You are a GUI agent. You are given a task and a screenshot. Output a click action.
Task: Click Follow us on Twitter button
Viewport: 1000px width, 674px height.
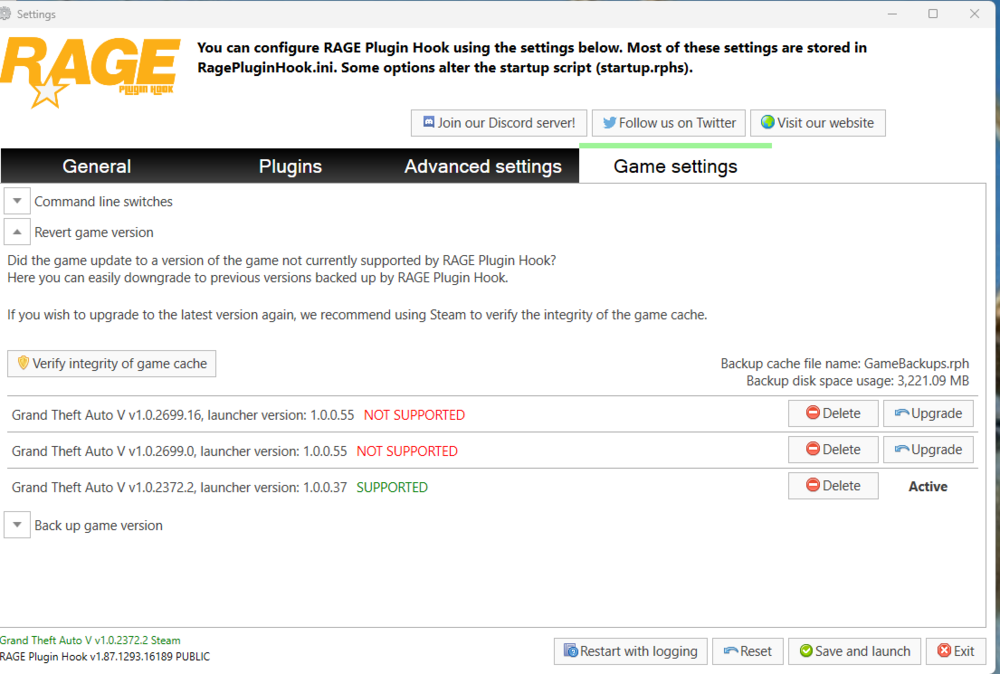(x=668, y=122)
